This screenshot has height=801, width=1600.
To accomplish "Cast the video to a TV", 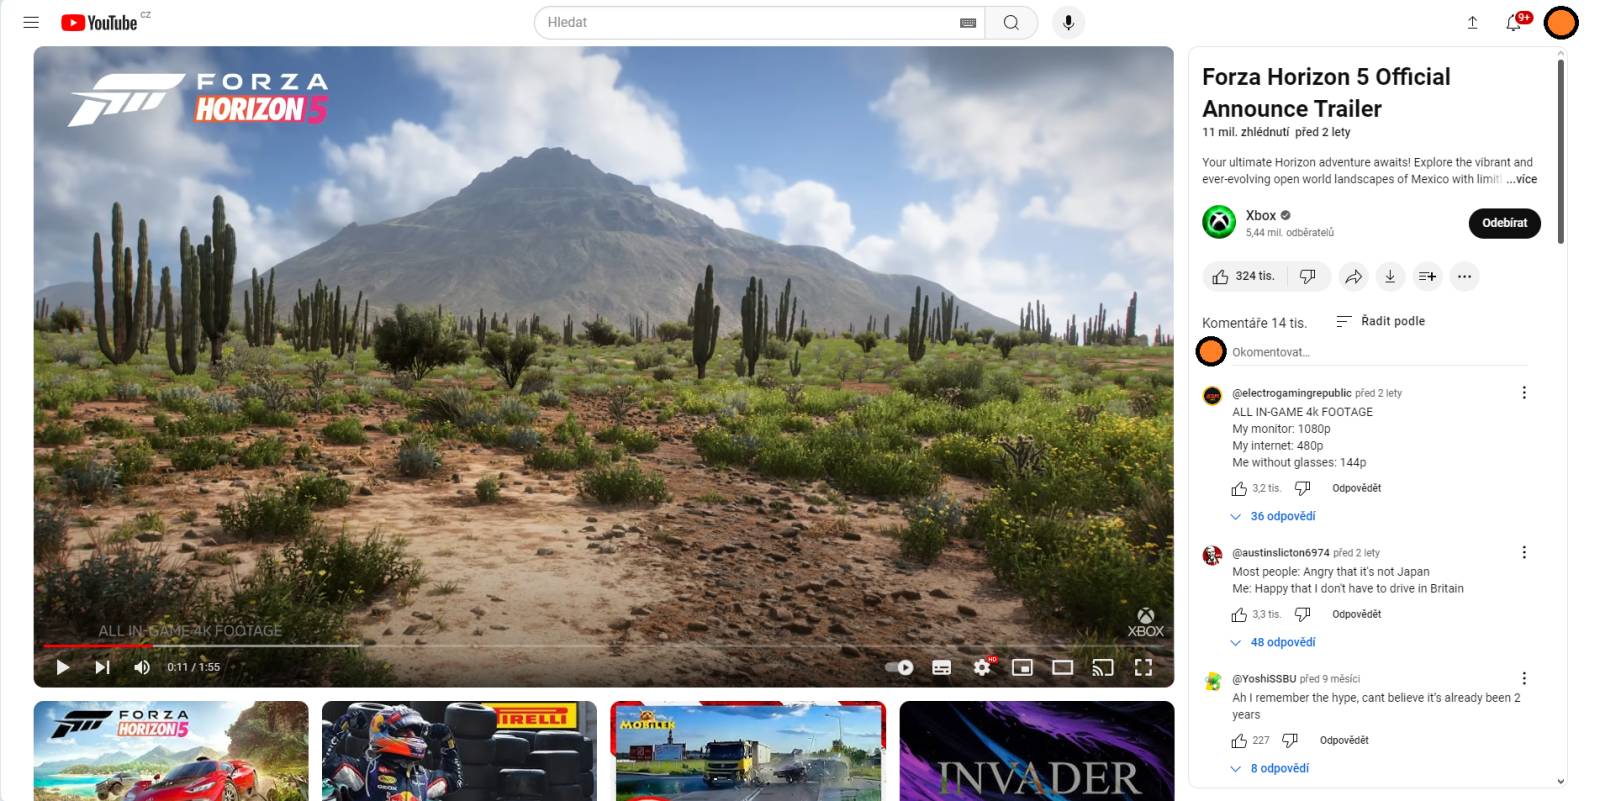I will point(1103,667).
